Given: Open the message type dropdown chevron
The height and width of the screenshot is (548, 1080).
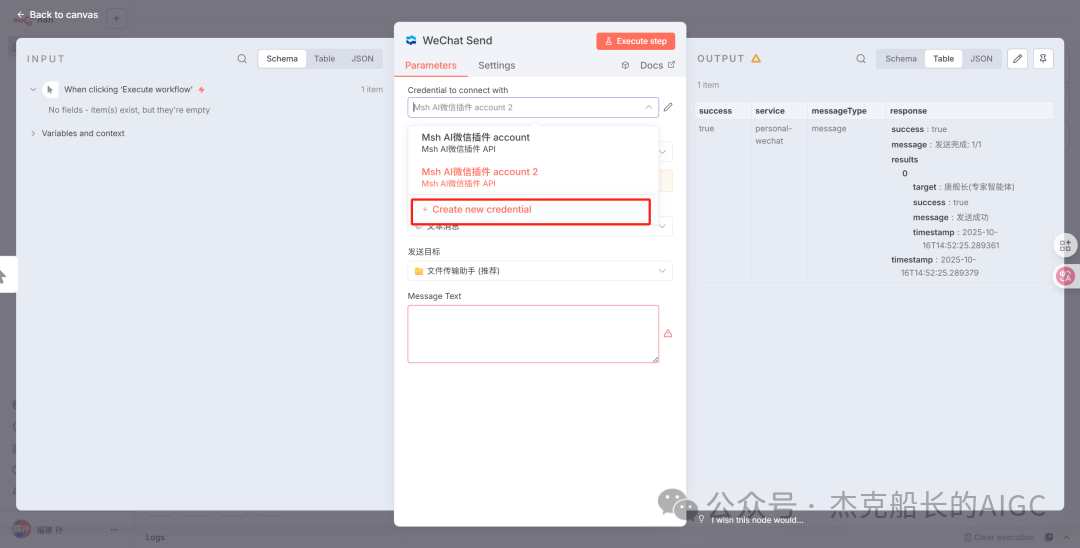Looking at the screenshot, I should pos(663,226).
